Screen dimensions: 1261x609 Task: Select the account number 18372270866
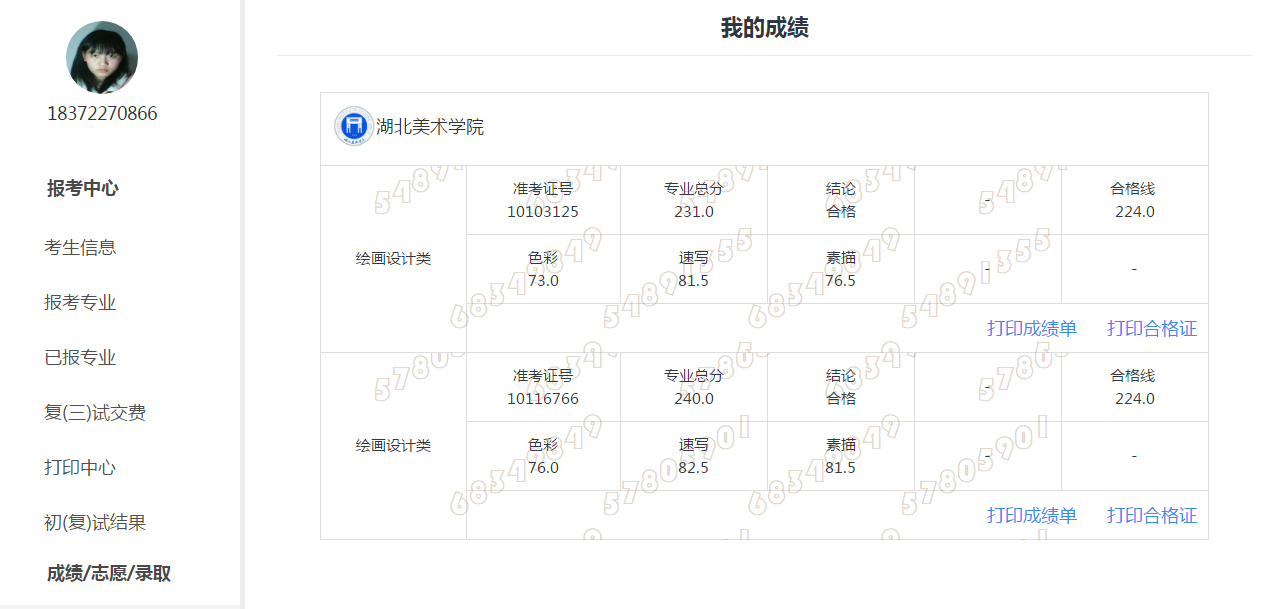pyautogui.click(x=102, y=113)
